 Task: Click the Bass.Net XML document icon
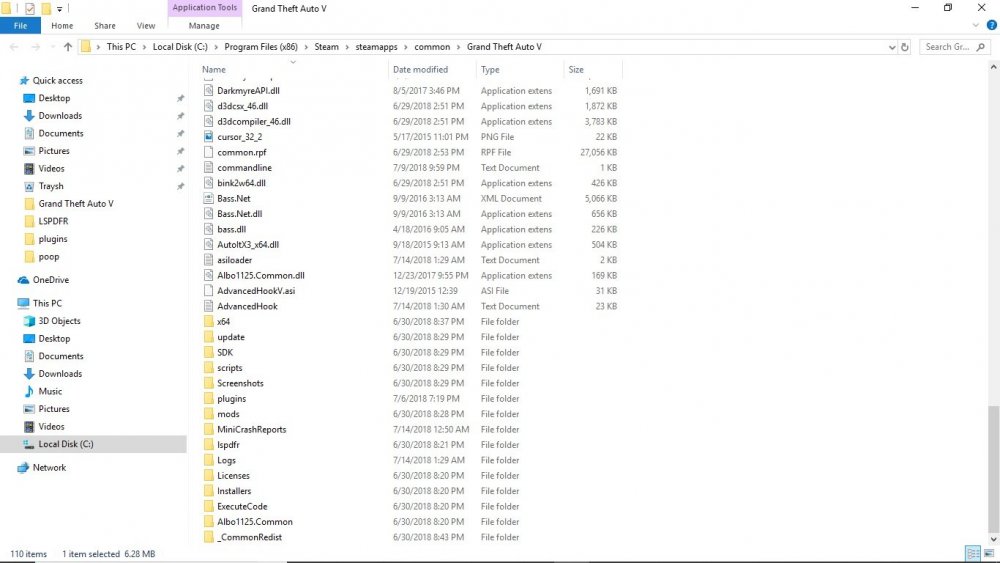pos(208,198)
